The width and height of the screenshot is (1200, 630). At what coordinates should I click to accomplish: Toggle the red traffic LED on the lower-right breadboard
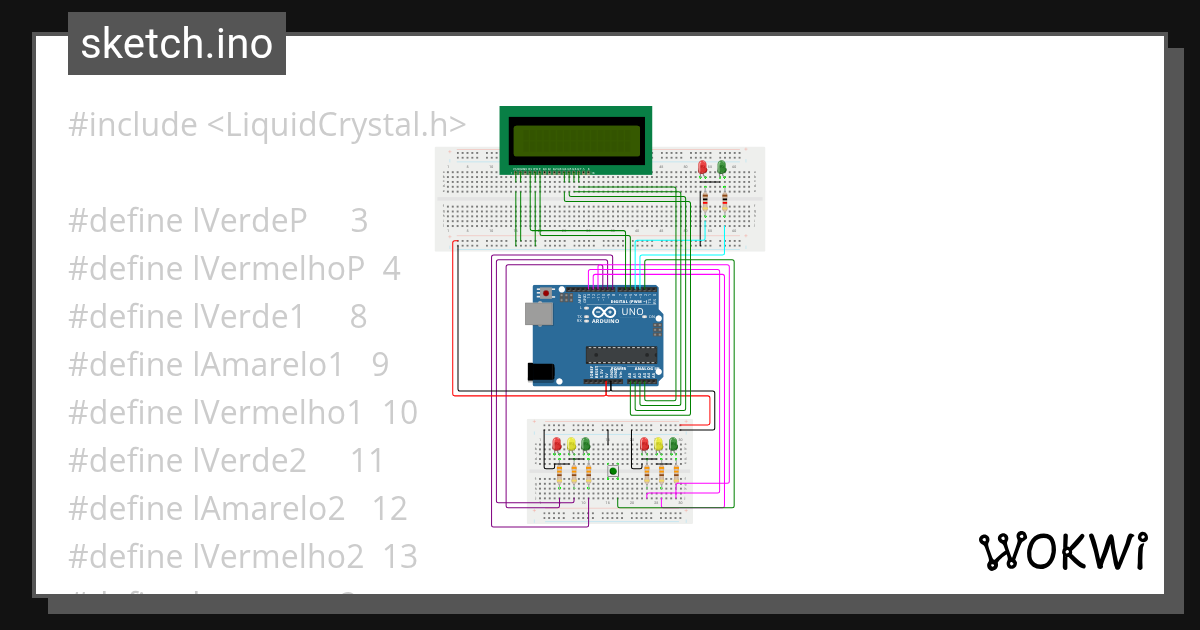pos(645,444)
